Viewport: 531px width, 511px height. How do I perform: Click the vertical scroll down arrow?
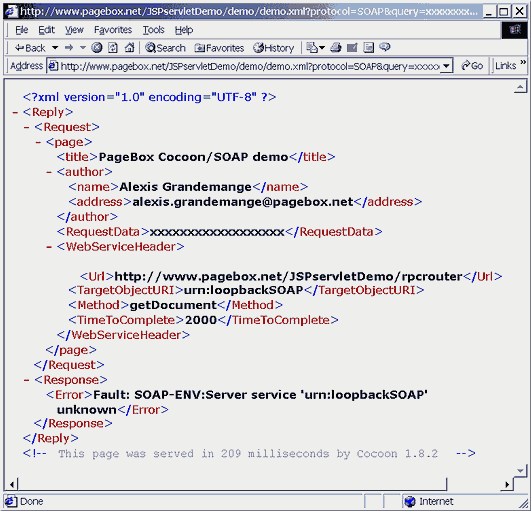pos(520,471)
